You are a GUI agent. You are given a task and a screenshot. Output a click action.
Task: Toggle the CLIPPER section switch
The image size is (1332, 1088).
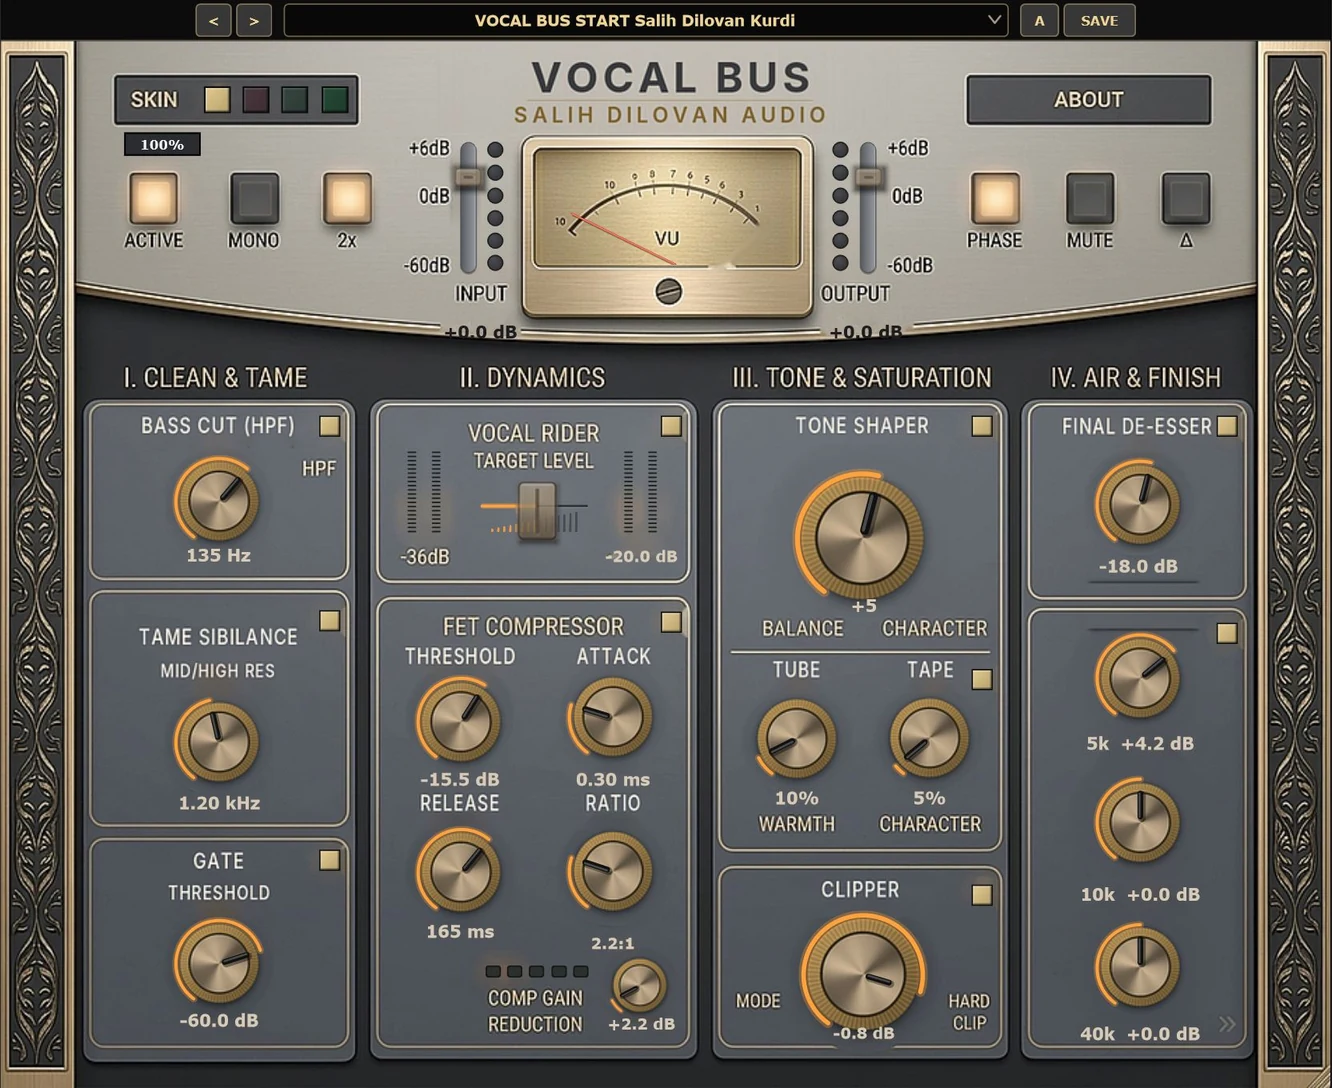[x=982, y=895]
